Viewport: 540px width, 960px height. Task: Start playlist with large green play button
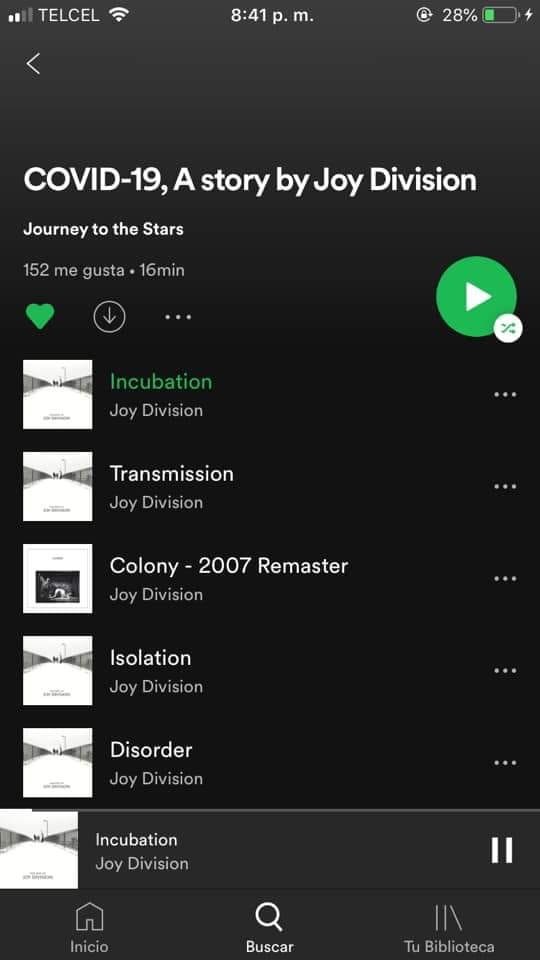pyautogui.click(x=476, y=296)
